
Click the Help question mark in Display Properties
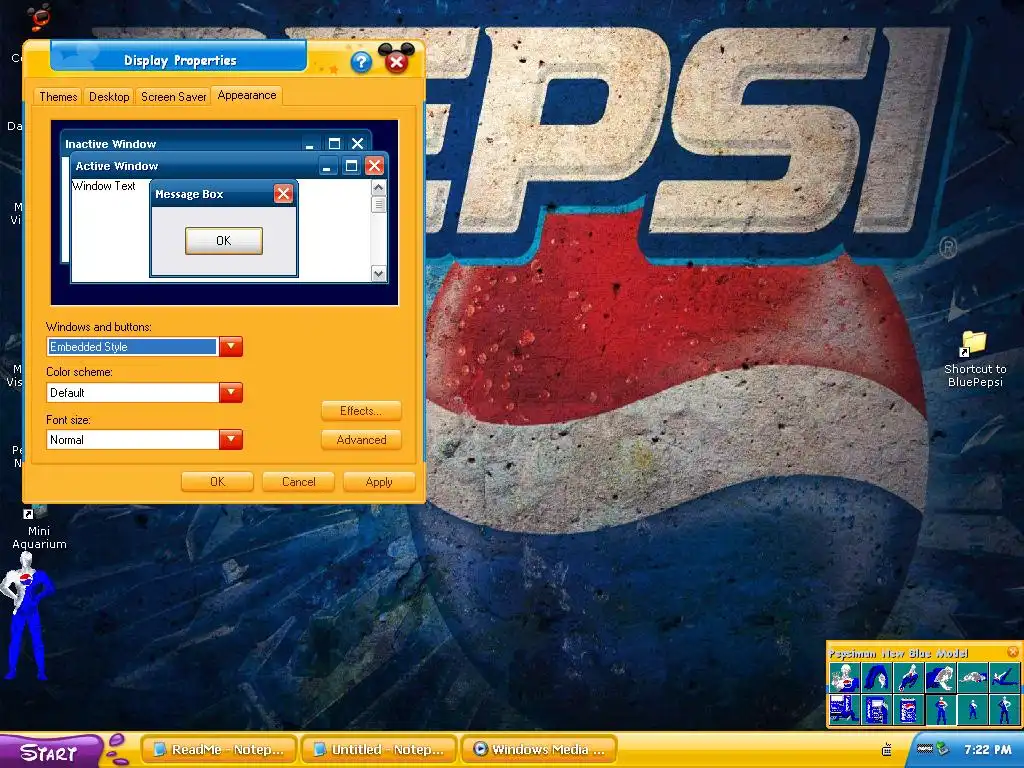pyautogui.click(x=360, y=62)
